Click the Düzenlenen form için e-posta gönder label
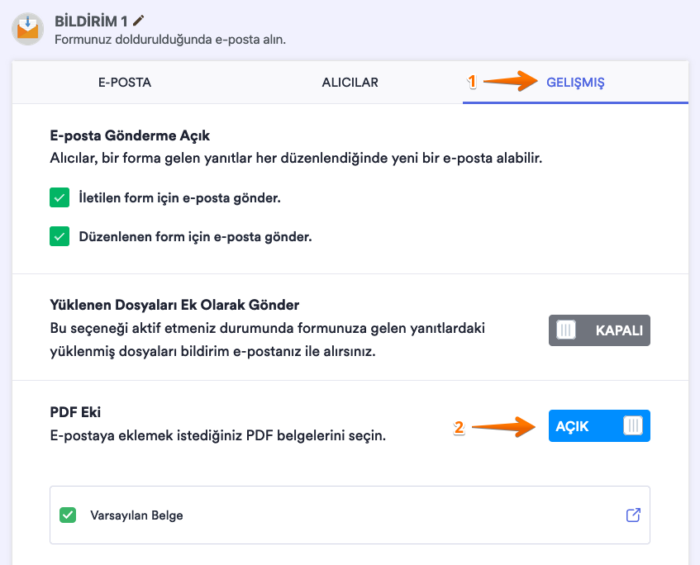Screen dimensions: 700x565 point(196,238)
